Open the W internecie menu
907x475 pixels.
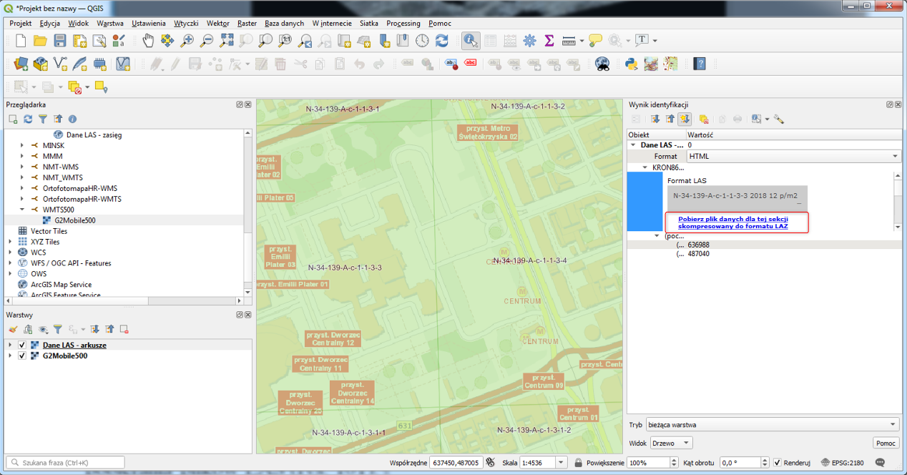pos(331,24)
